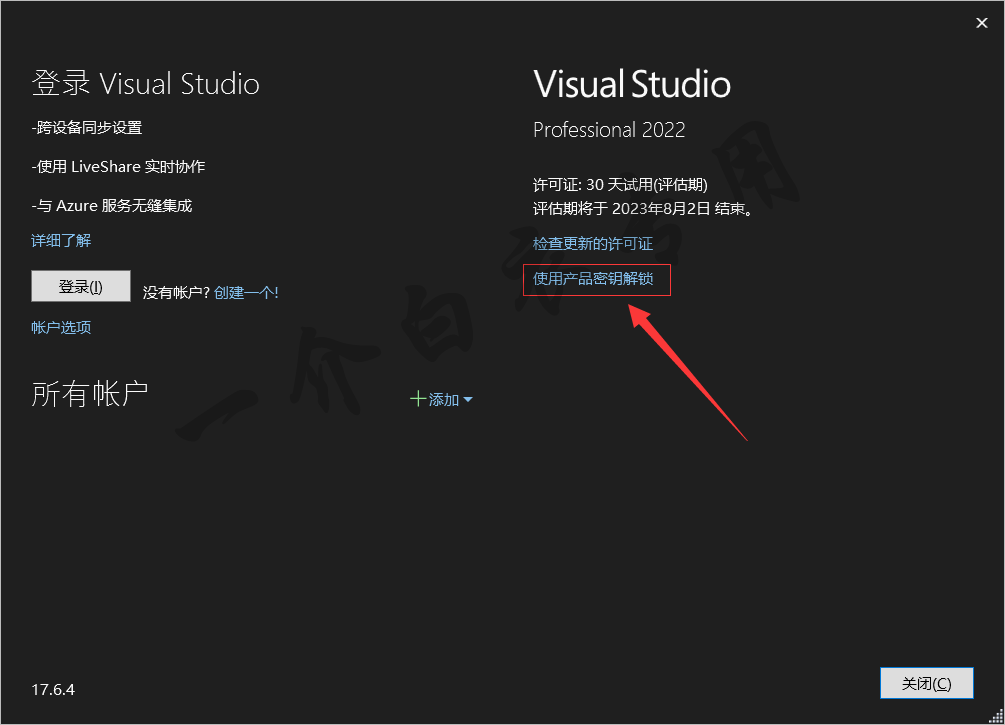Viewport: 1005px width, 725px height.
Task: Click the Professional 2022 edition text
Action: click(609, 130)
